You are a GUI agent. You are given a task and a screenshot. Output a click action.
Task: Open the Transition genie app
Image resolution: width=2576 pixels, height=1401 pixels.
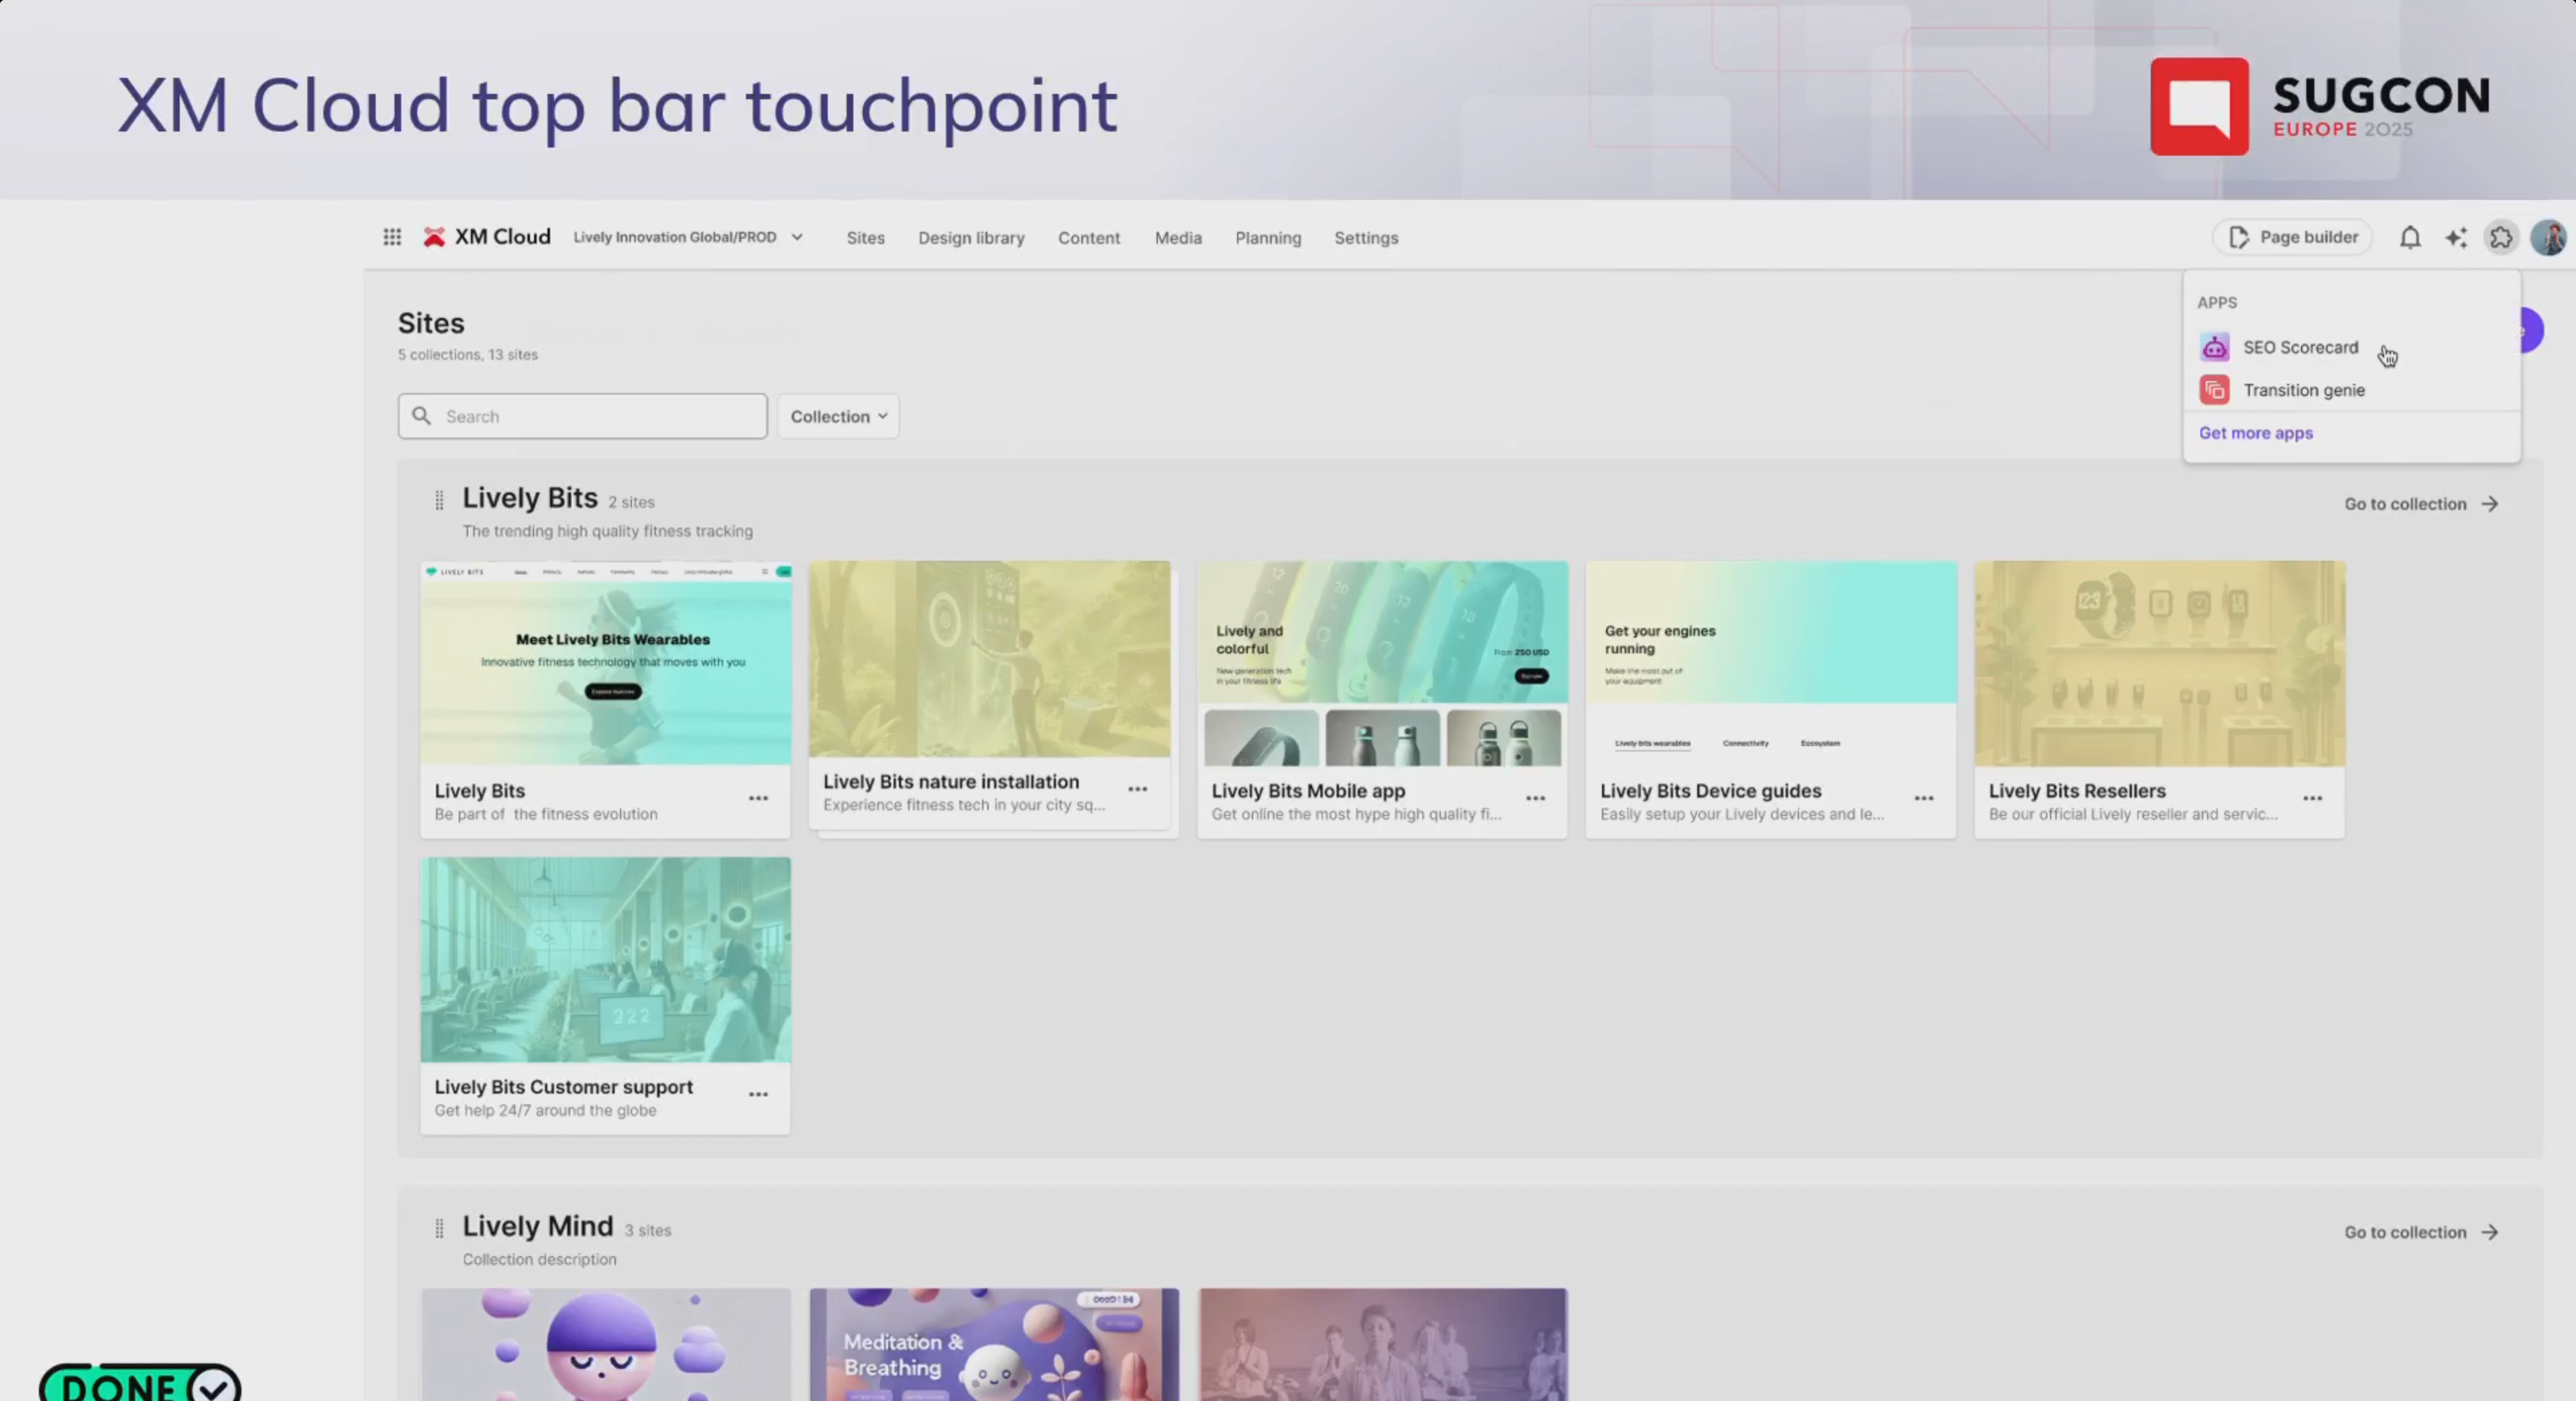pos(2303,390)
